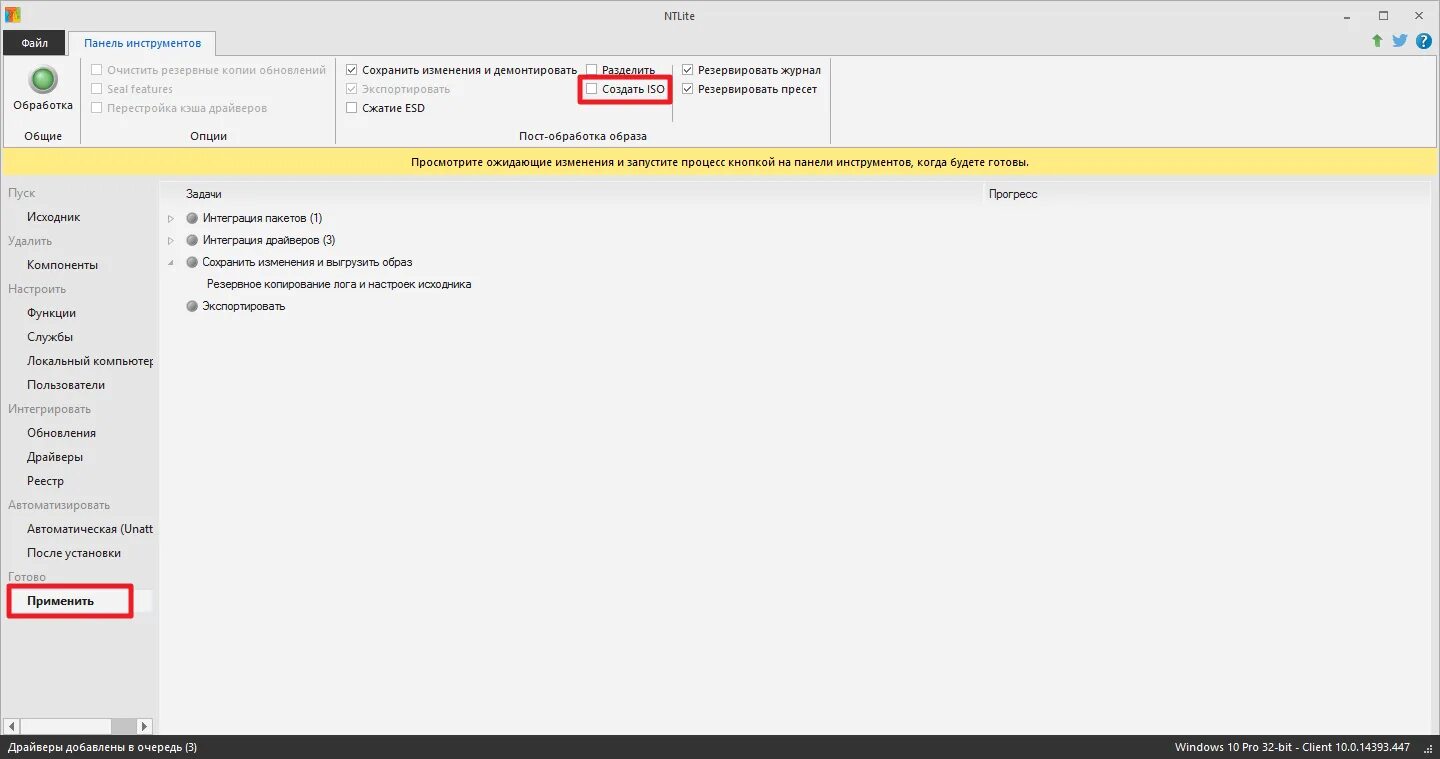Select the Интеграция пакетов status circle
Screen dimensions: 1440x759
(x=192, y=218)
